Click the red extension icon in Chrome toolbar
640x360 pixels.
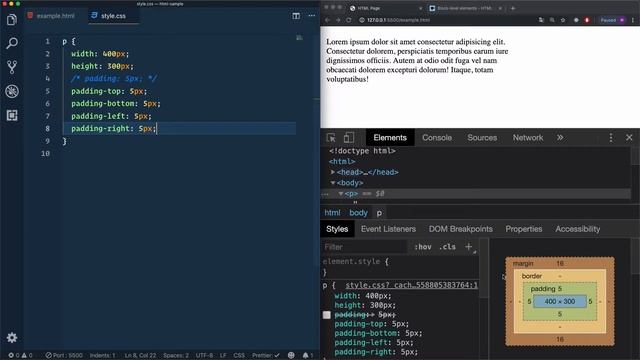point(587,20)
